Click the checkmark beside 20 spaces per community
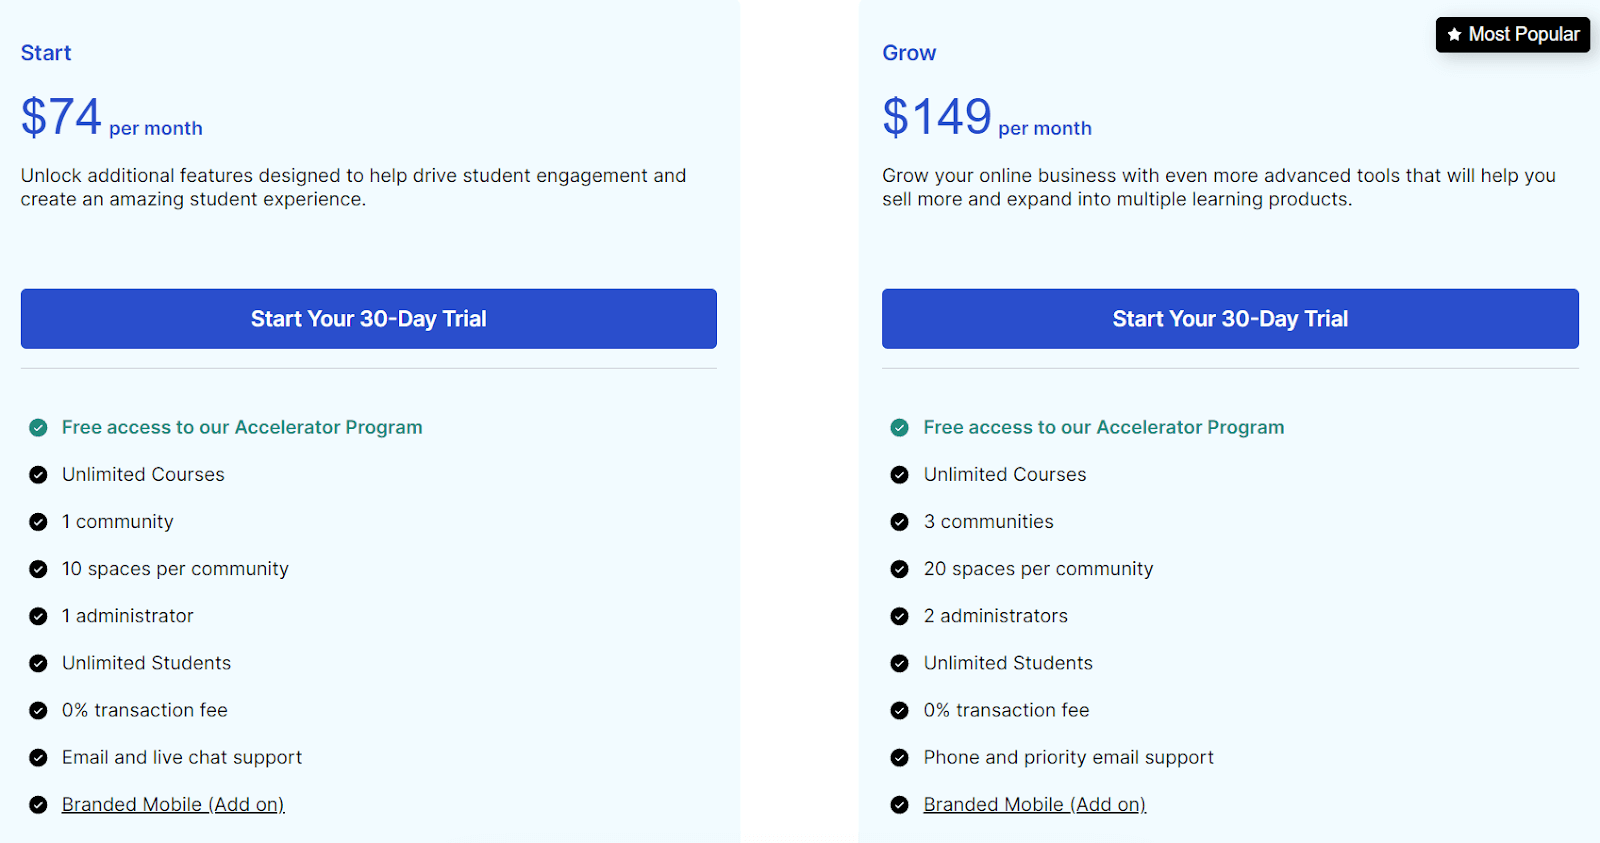The width and height of the screenshot is (1600, 843). [x=900, y=568]
